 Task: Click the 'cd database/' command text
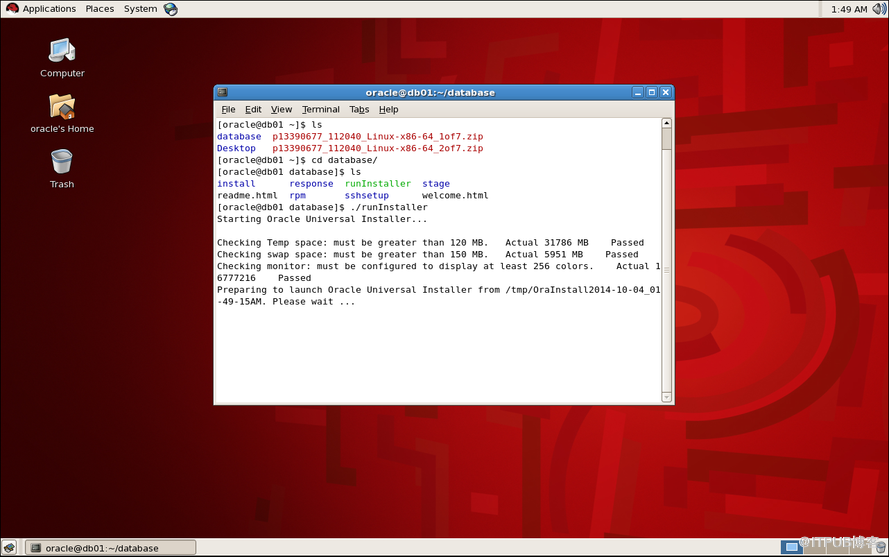(x=344, y=161)
